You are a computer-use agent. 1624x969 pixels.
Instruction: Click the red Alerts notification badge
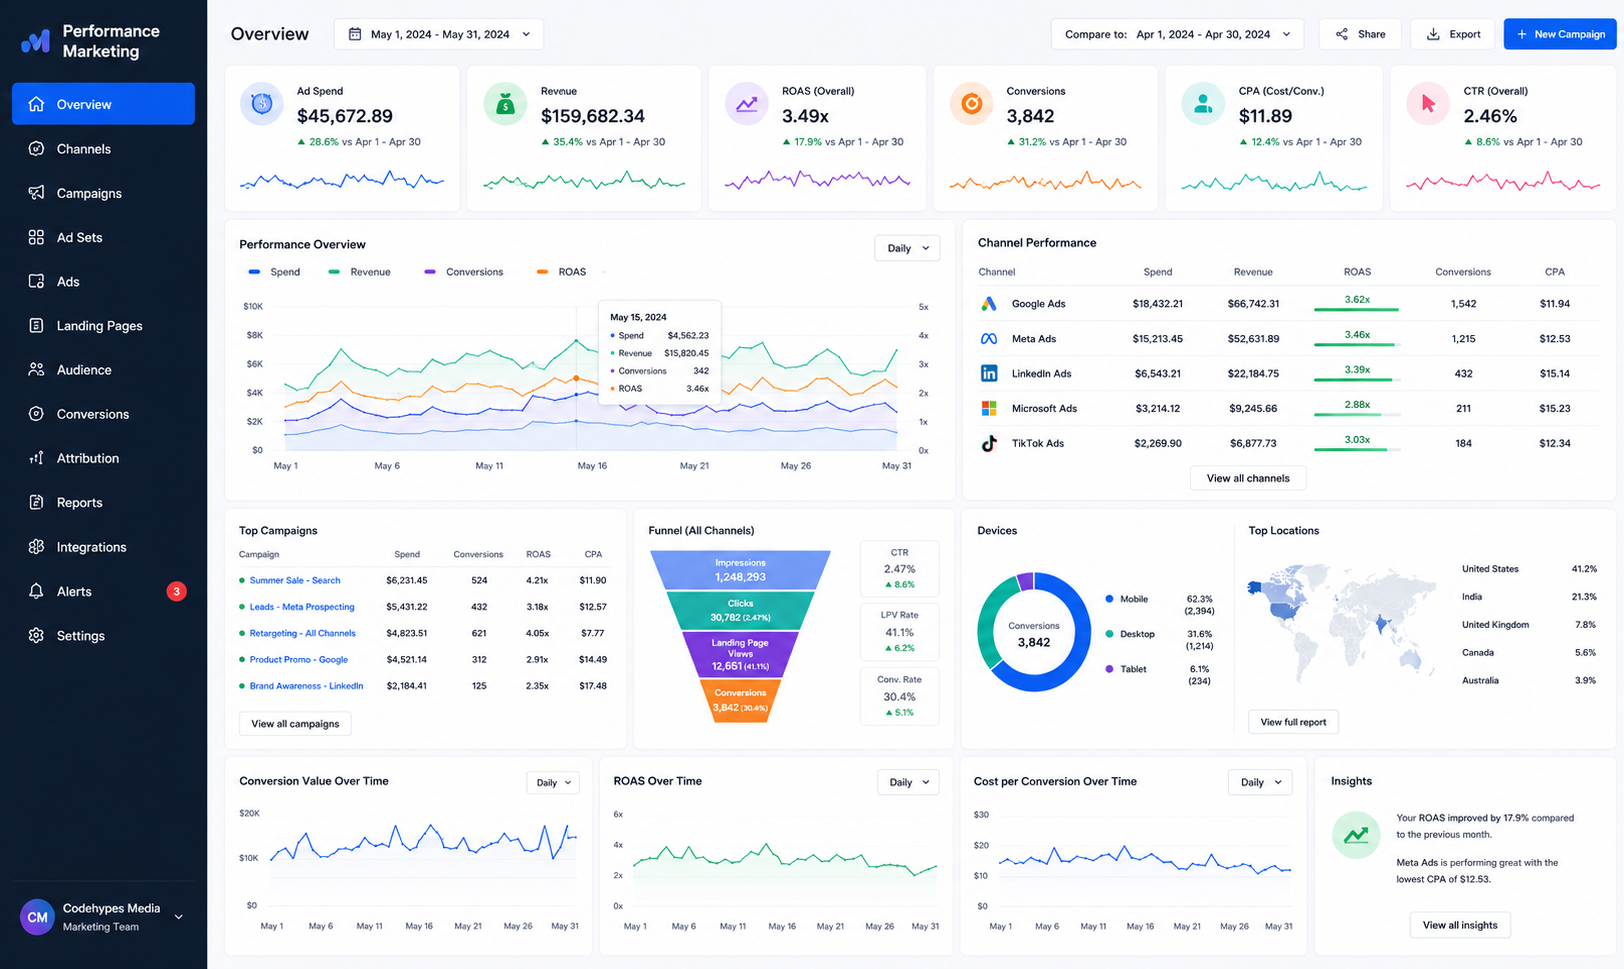tap(176, 591)
